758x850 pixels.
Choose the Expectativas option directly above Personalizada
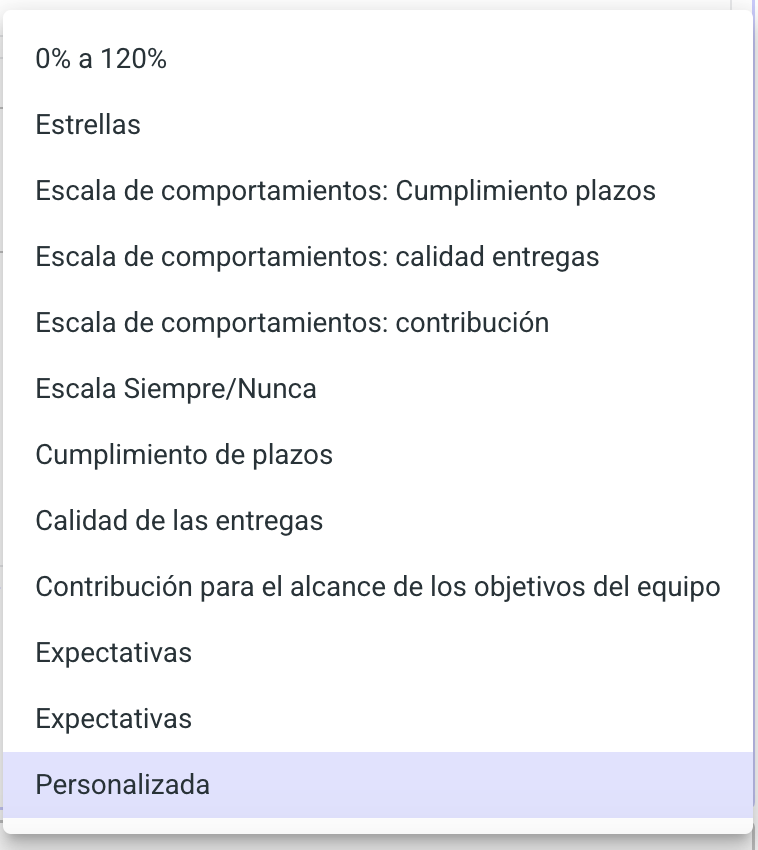113,719
